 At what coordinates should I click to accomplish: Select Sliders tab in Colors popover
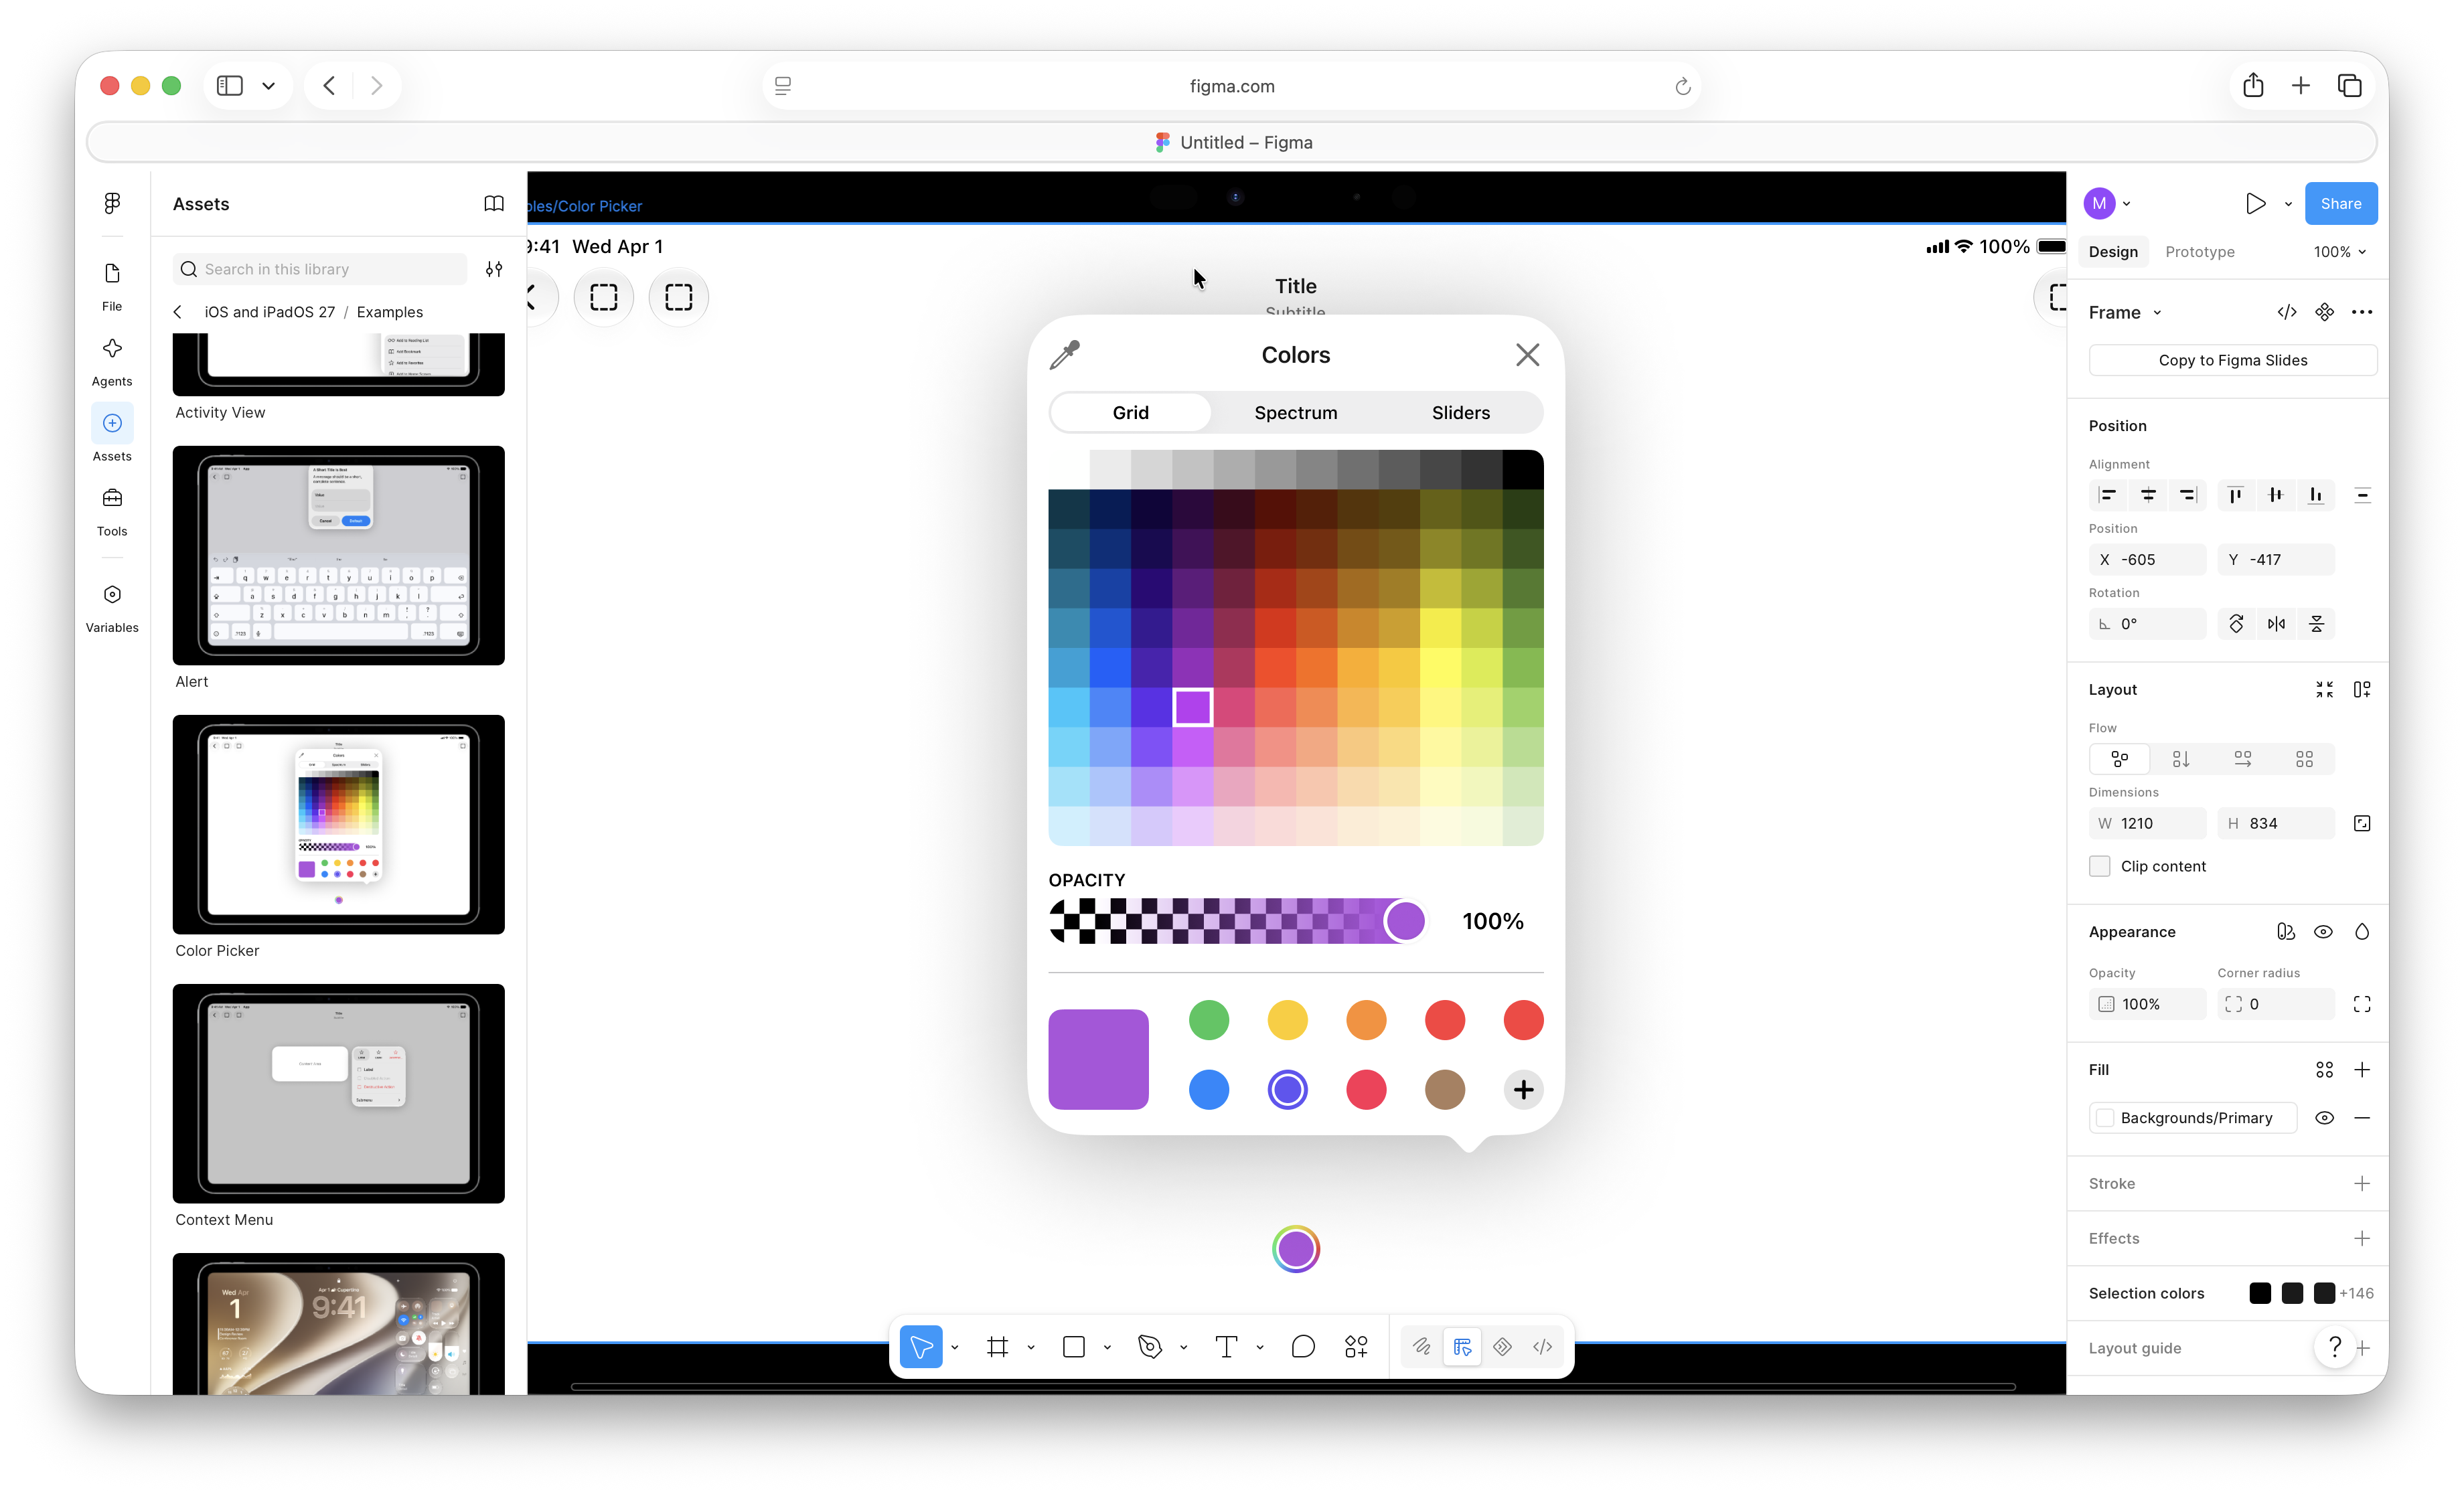1460,413
